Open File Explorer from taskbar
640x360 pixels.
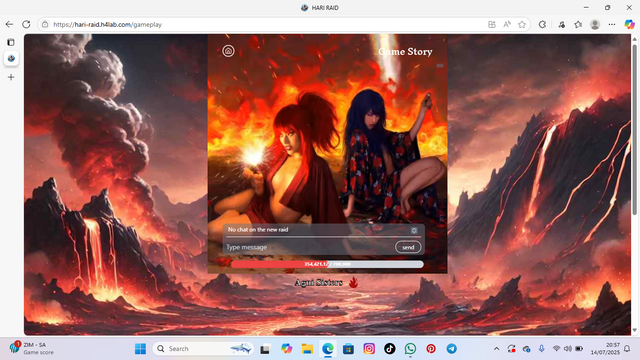tap(307, 349)
